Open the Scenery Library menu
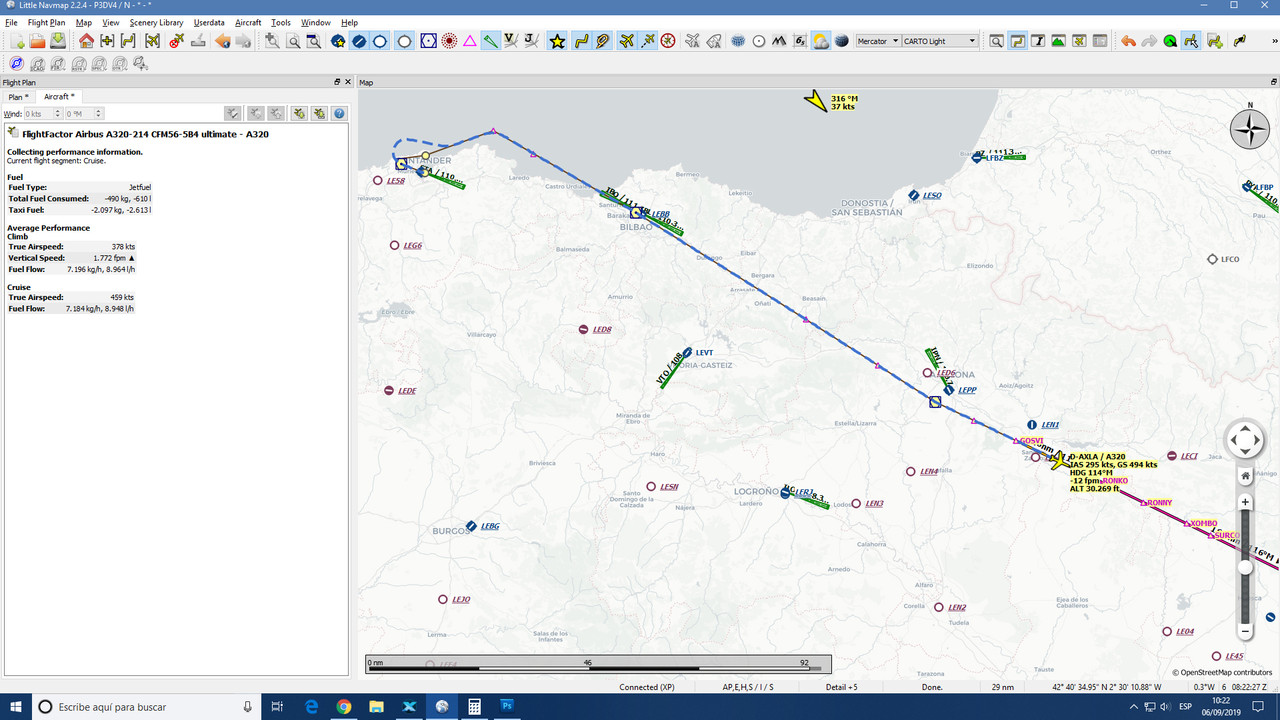Image resolution: width=1280 pixels, height=720 pixels. pos(156,22)
